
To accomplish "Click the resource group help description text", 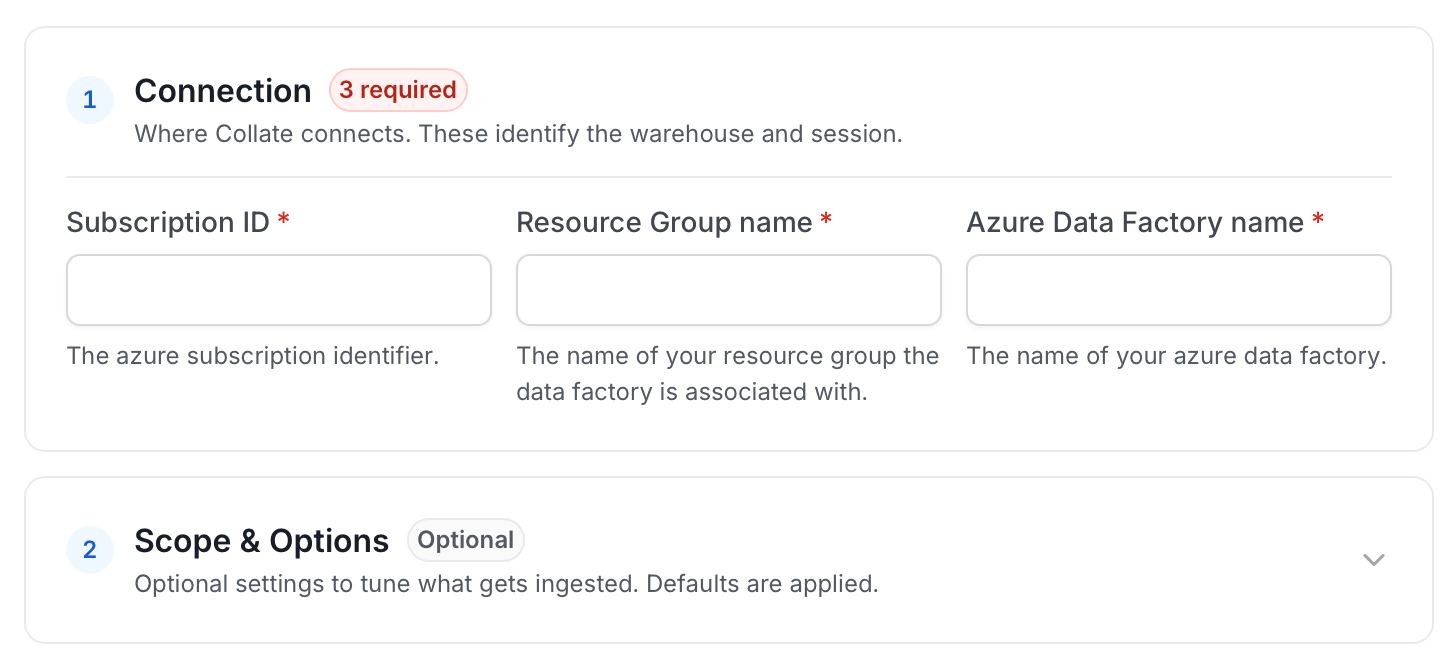I will (728, 374).
